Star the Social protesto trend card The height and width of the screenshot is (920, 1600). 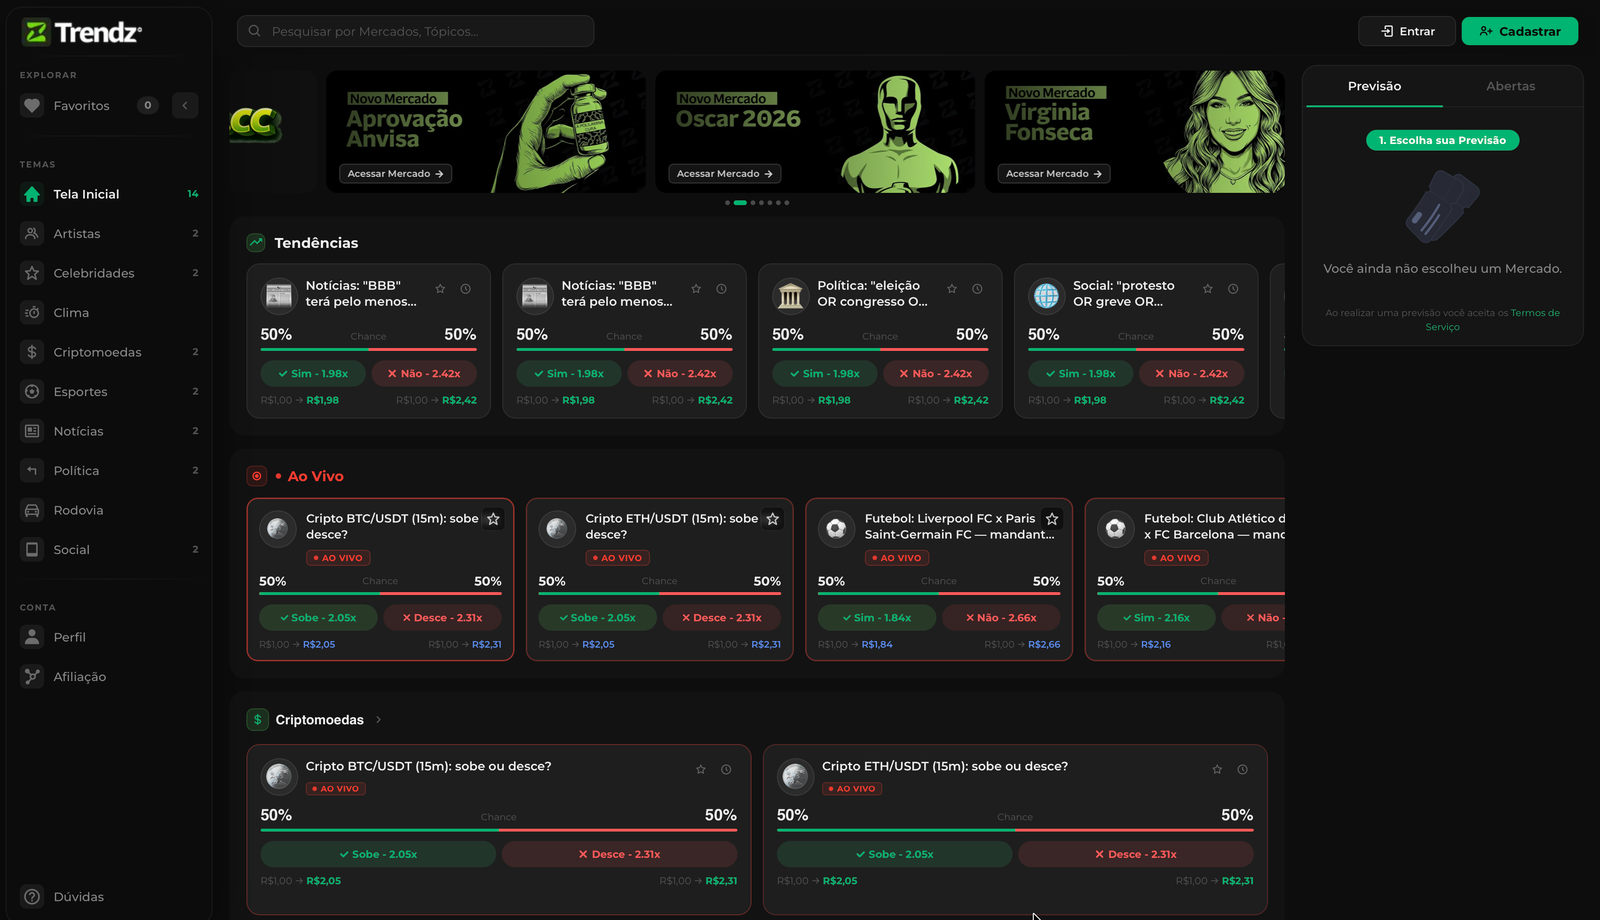tap(1207, 289)
